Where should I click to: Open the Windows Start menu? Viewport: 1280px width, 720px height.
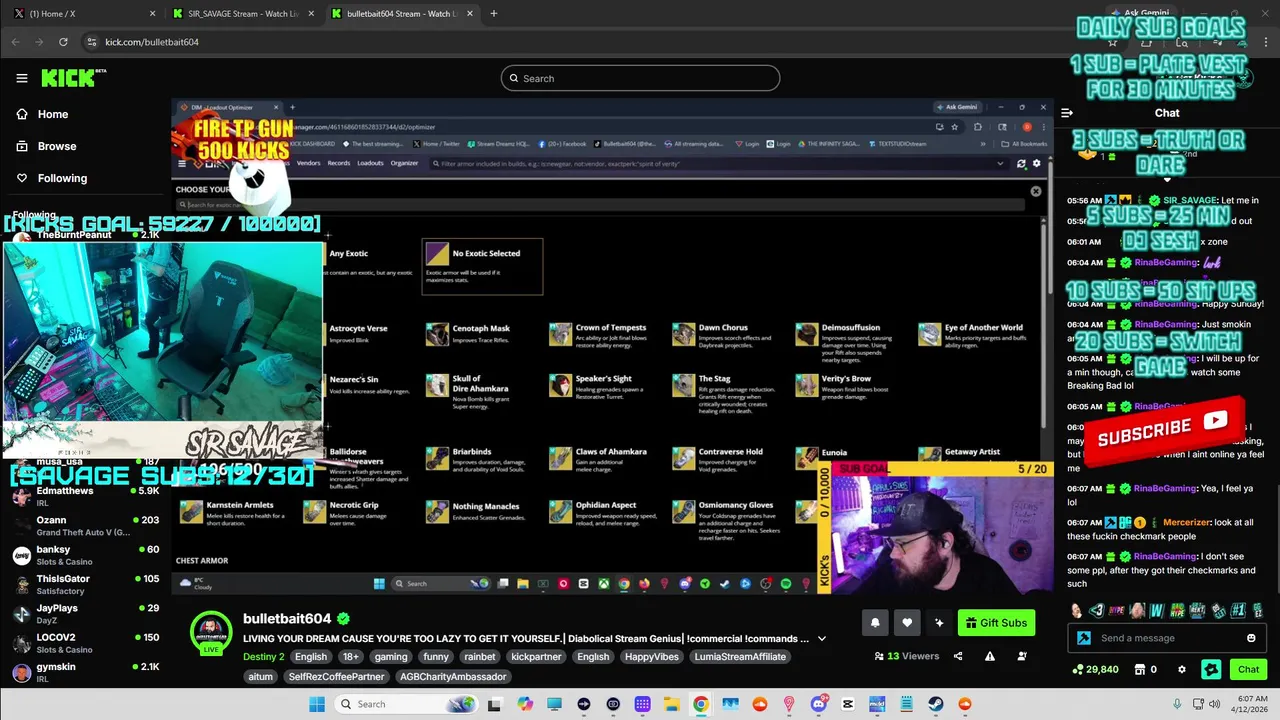[317, 704]
